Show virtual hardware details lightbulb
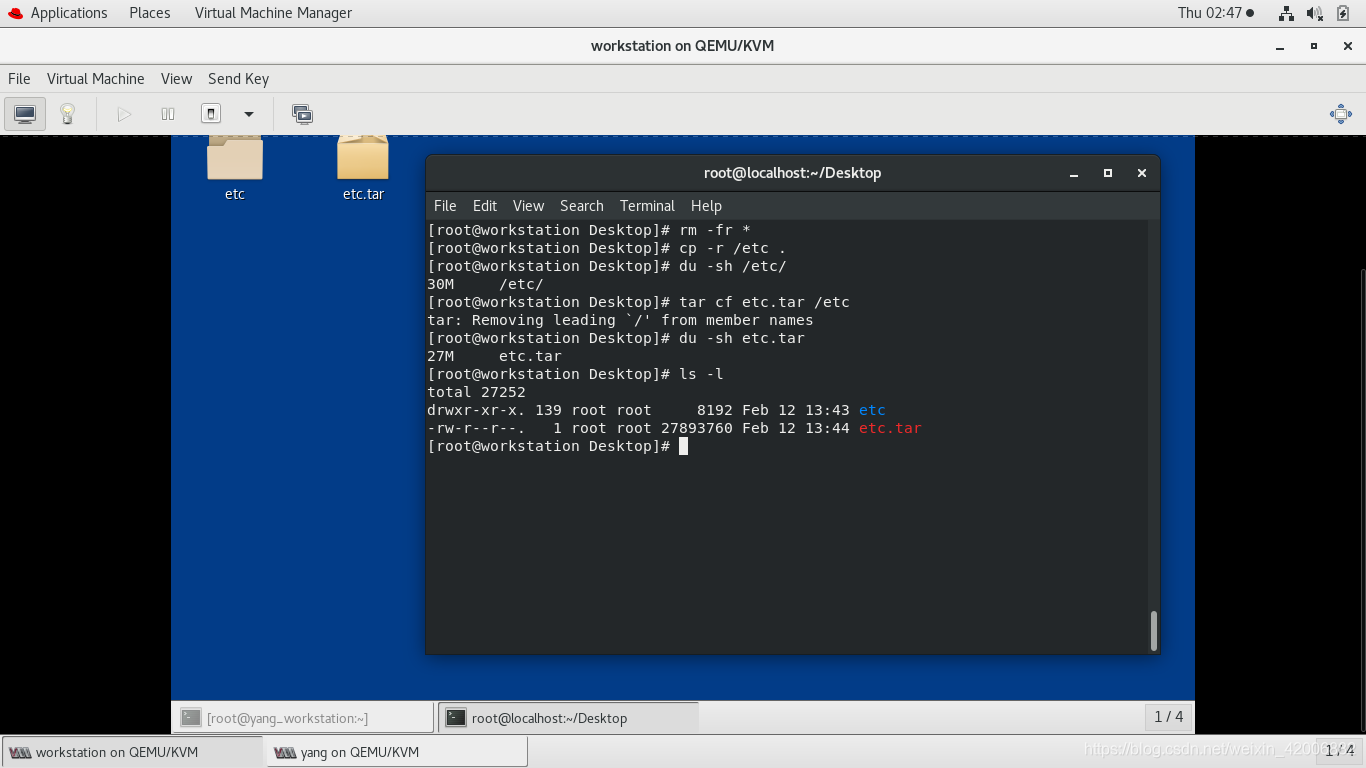 pyautogui.click(x=67, y=114)
